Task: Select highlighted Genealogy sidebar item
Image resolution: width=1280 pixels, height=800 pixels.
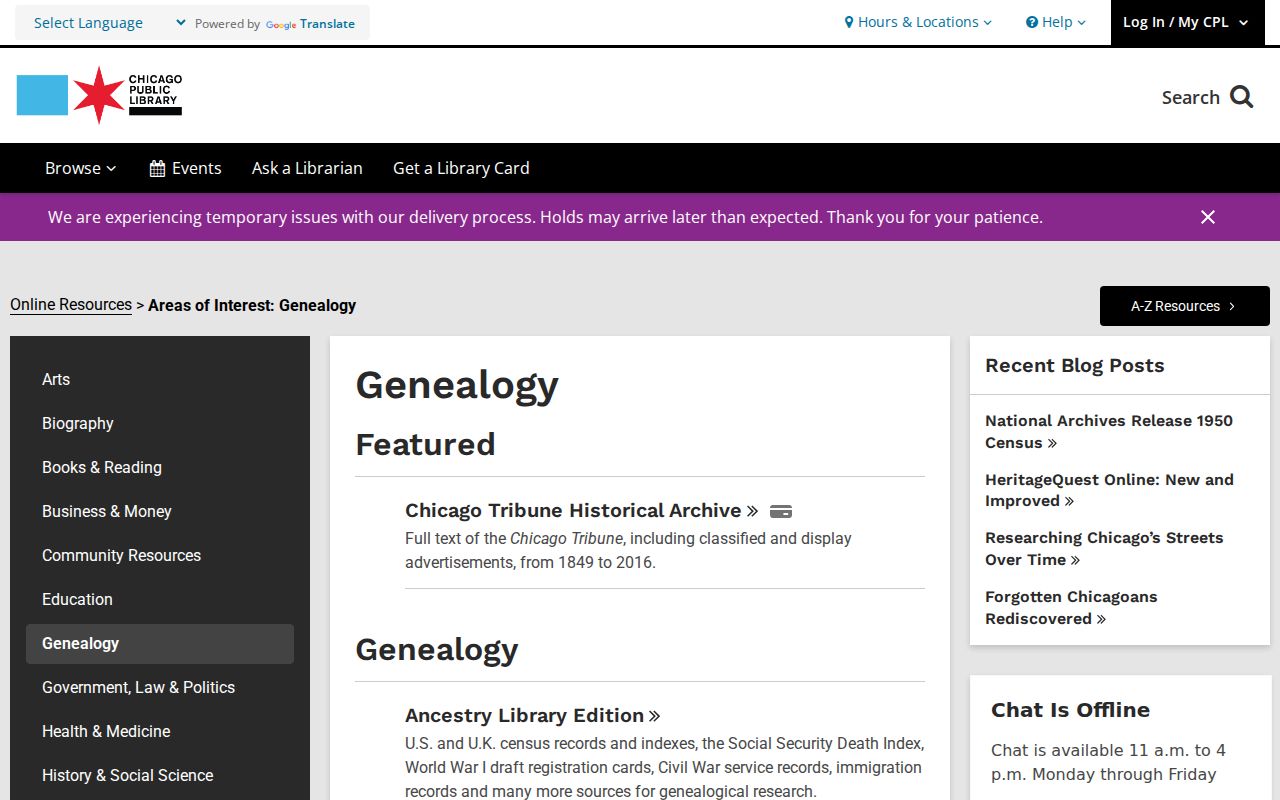Action: point(160,644)
